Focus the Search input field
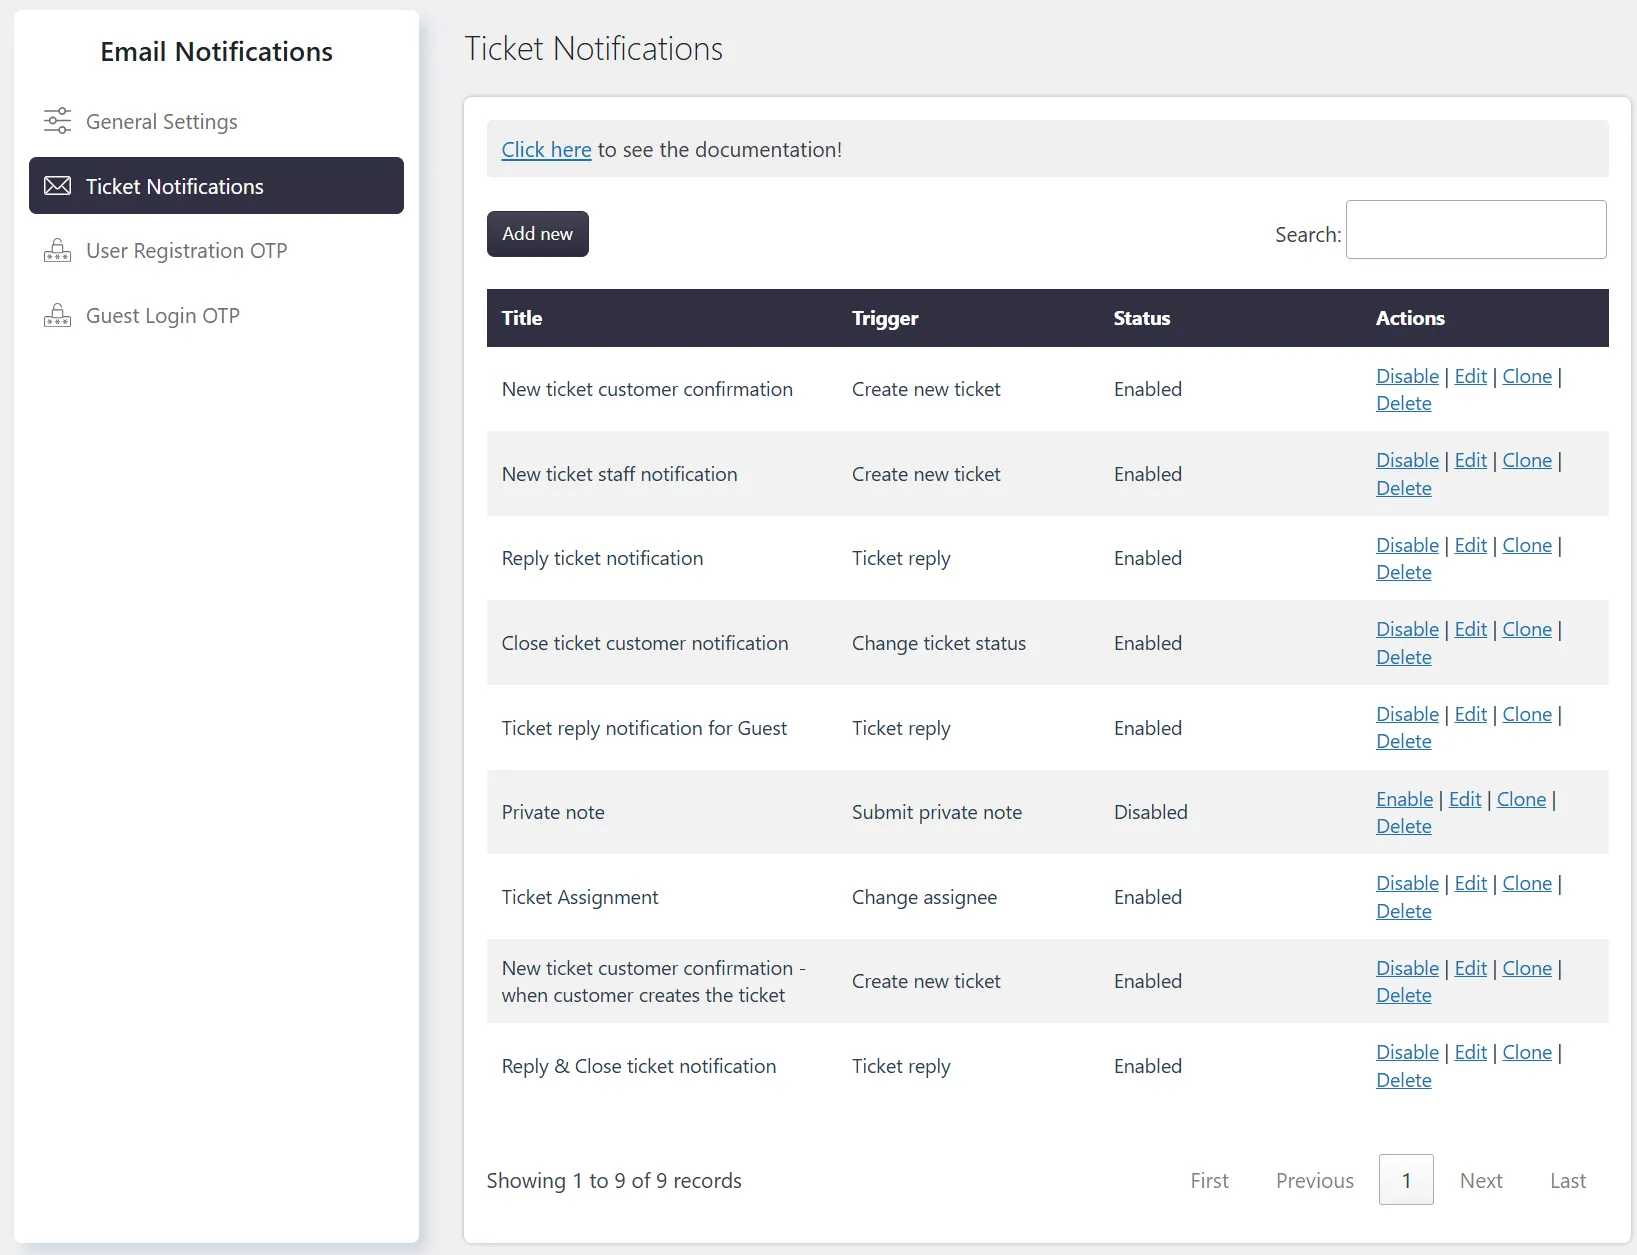1637x1255 pixels. tap(1475, 230)
